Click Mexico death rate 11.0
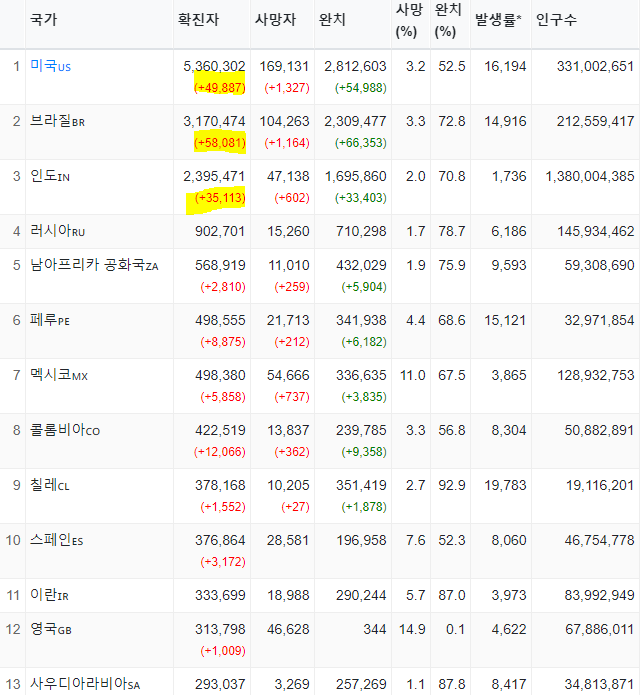This screenshot has width=642, height=695. [x=412, y=375]
